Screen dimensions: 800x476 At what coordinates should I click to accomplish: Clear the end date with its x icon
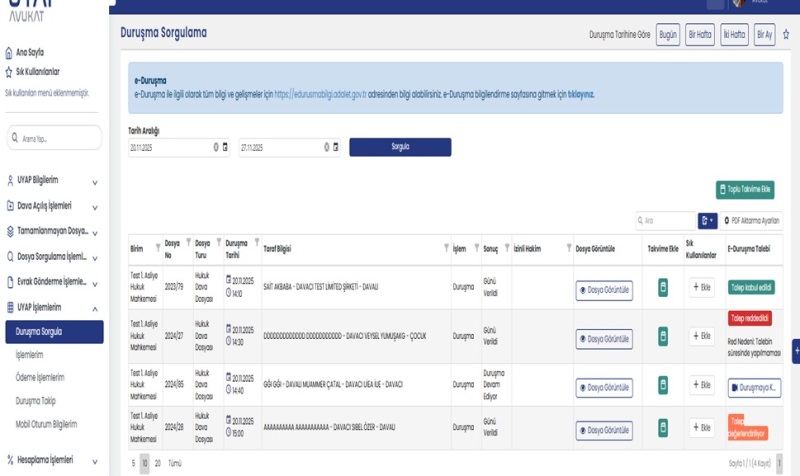[326, 147]
